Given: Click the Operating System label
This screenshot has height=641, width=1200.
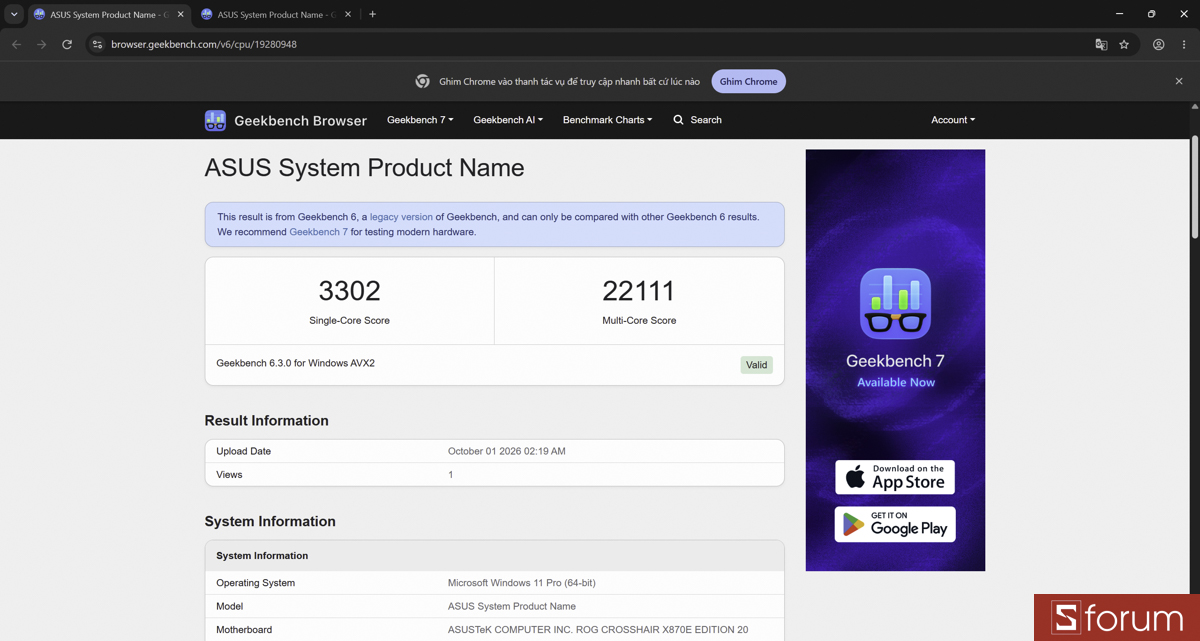Looking at the screenshot, I should (256, 583).
